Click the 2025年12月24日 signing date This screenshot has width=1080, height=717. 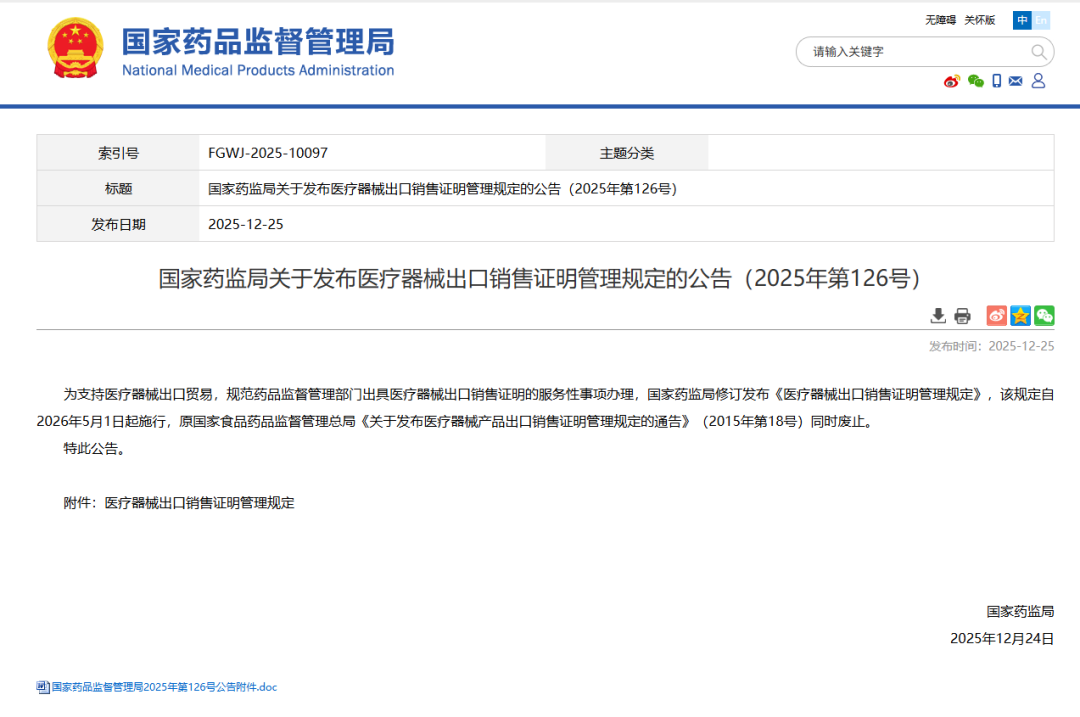pos(1002,638)
